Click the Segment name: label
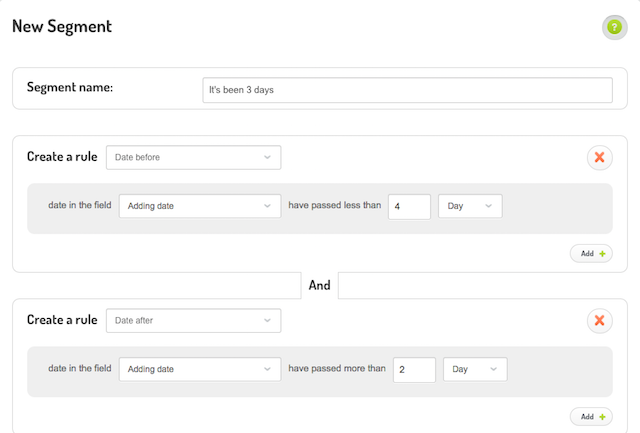Viewport: 640px width, 433px height. click(70, 87)
